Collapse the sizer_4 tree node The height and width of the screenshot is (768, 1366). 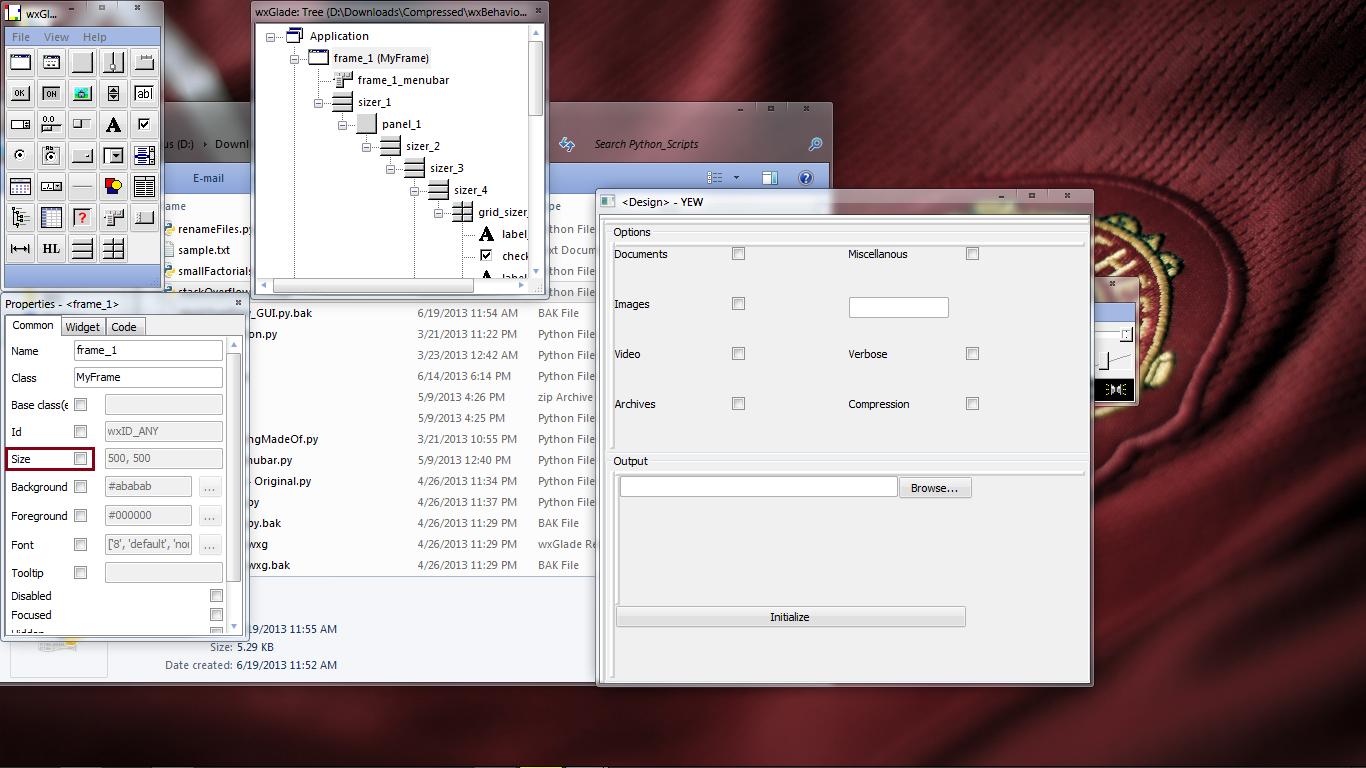[414, 191]
